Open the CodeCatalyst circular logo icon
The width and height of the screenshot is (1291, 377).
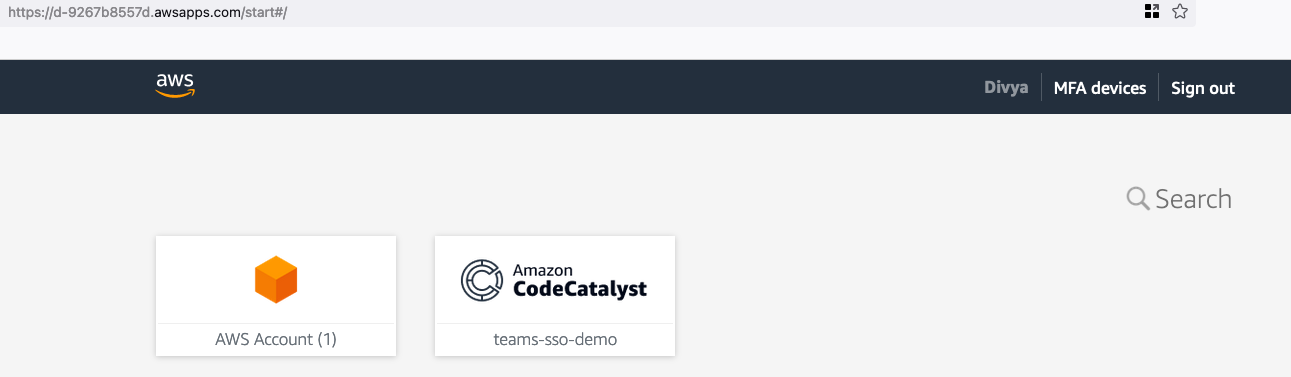click(481, 280)
